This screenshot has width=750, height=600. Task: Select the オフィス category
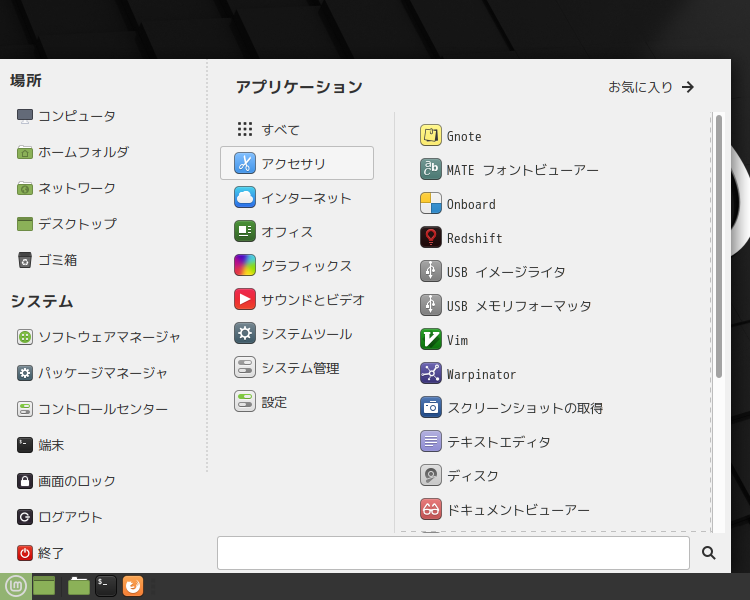pyautogui.click(x=297, y=231)
